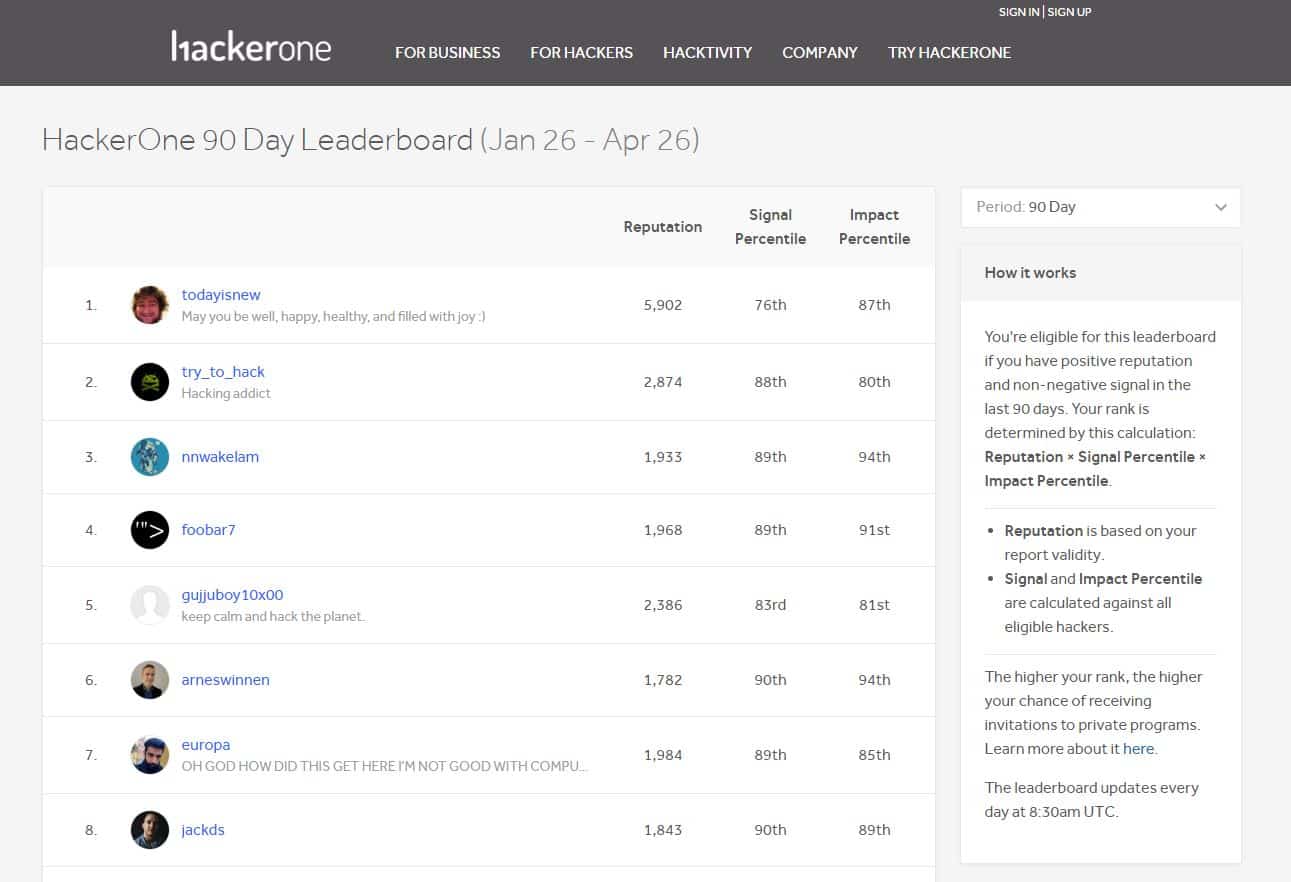Select the reputation value 2,874

[663, 382]
